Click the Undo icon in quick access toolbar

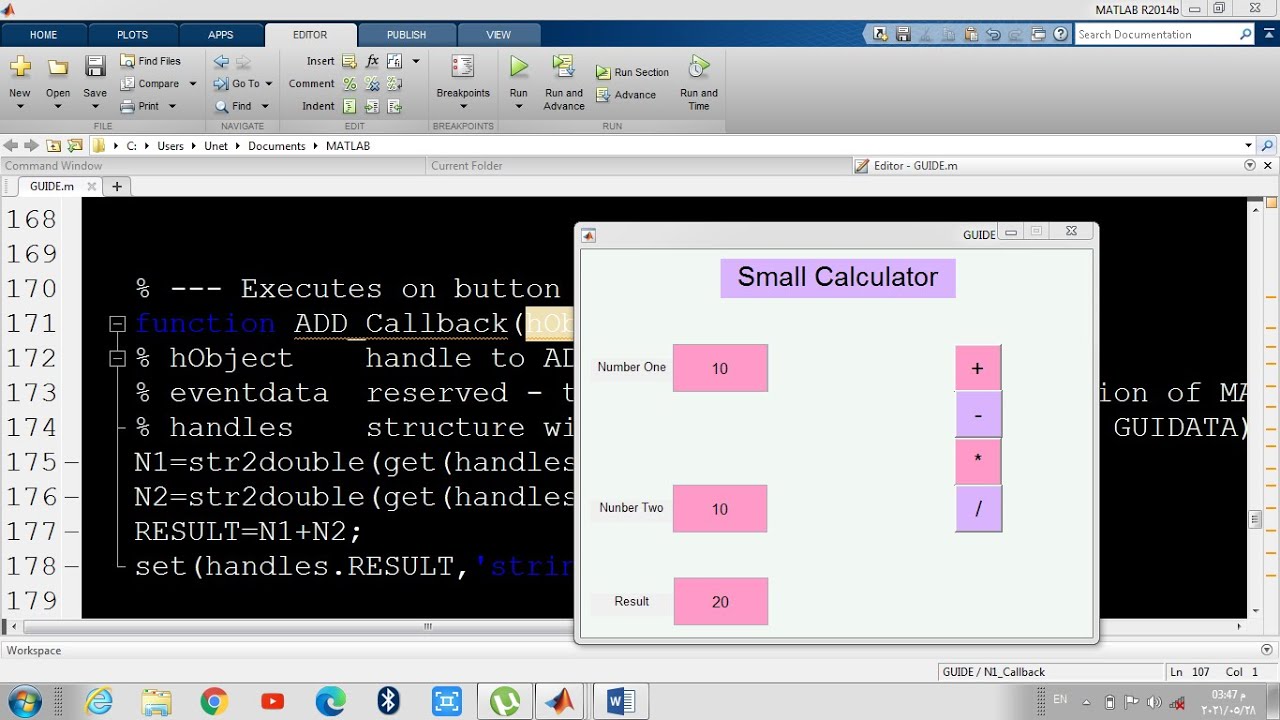[993, 34]
